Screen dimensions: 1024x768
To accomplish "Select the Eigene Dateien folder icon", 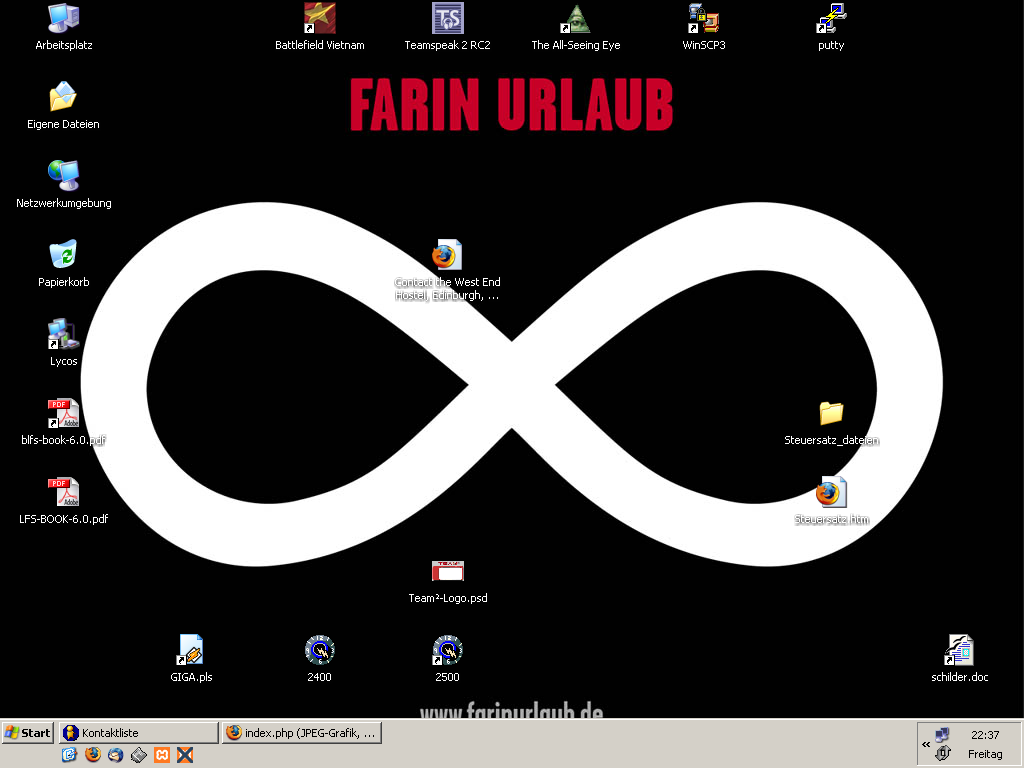I will click(x=63, y=98).
